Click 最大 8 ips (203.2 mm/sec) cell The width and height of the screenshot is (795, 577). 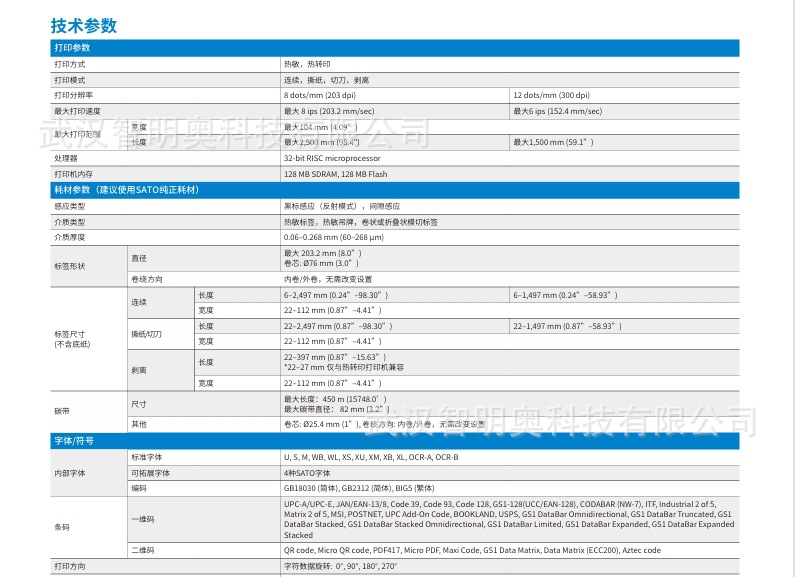329,111
